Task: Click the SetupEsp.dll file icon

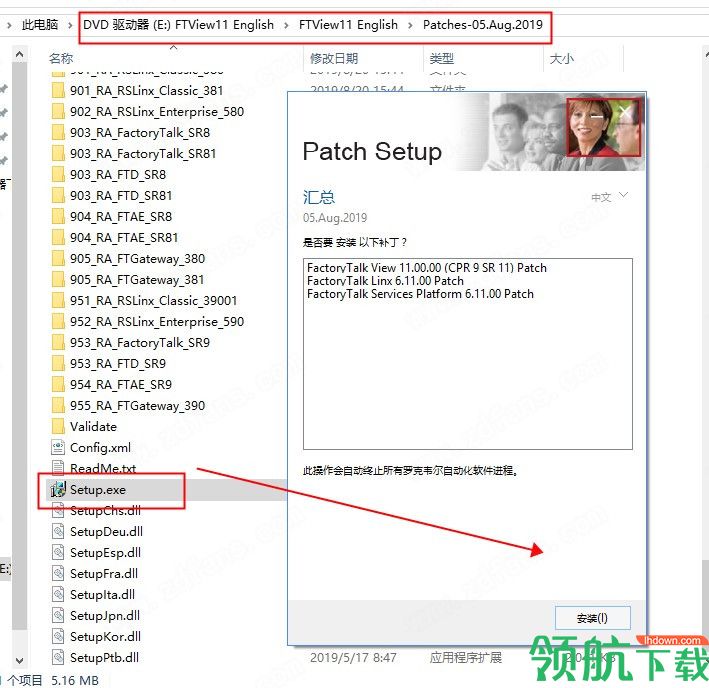Action: (58, 552)
